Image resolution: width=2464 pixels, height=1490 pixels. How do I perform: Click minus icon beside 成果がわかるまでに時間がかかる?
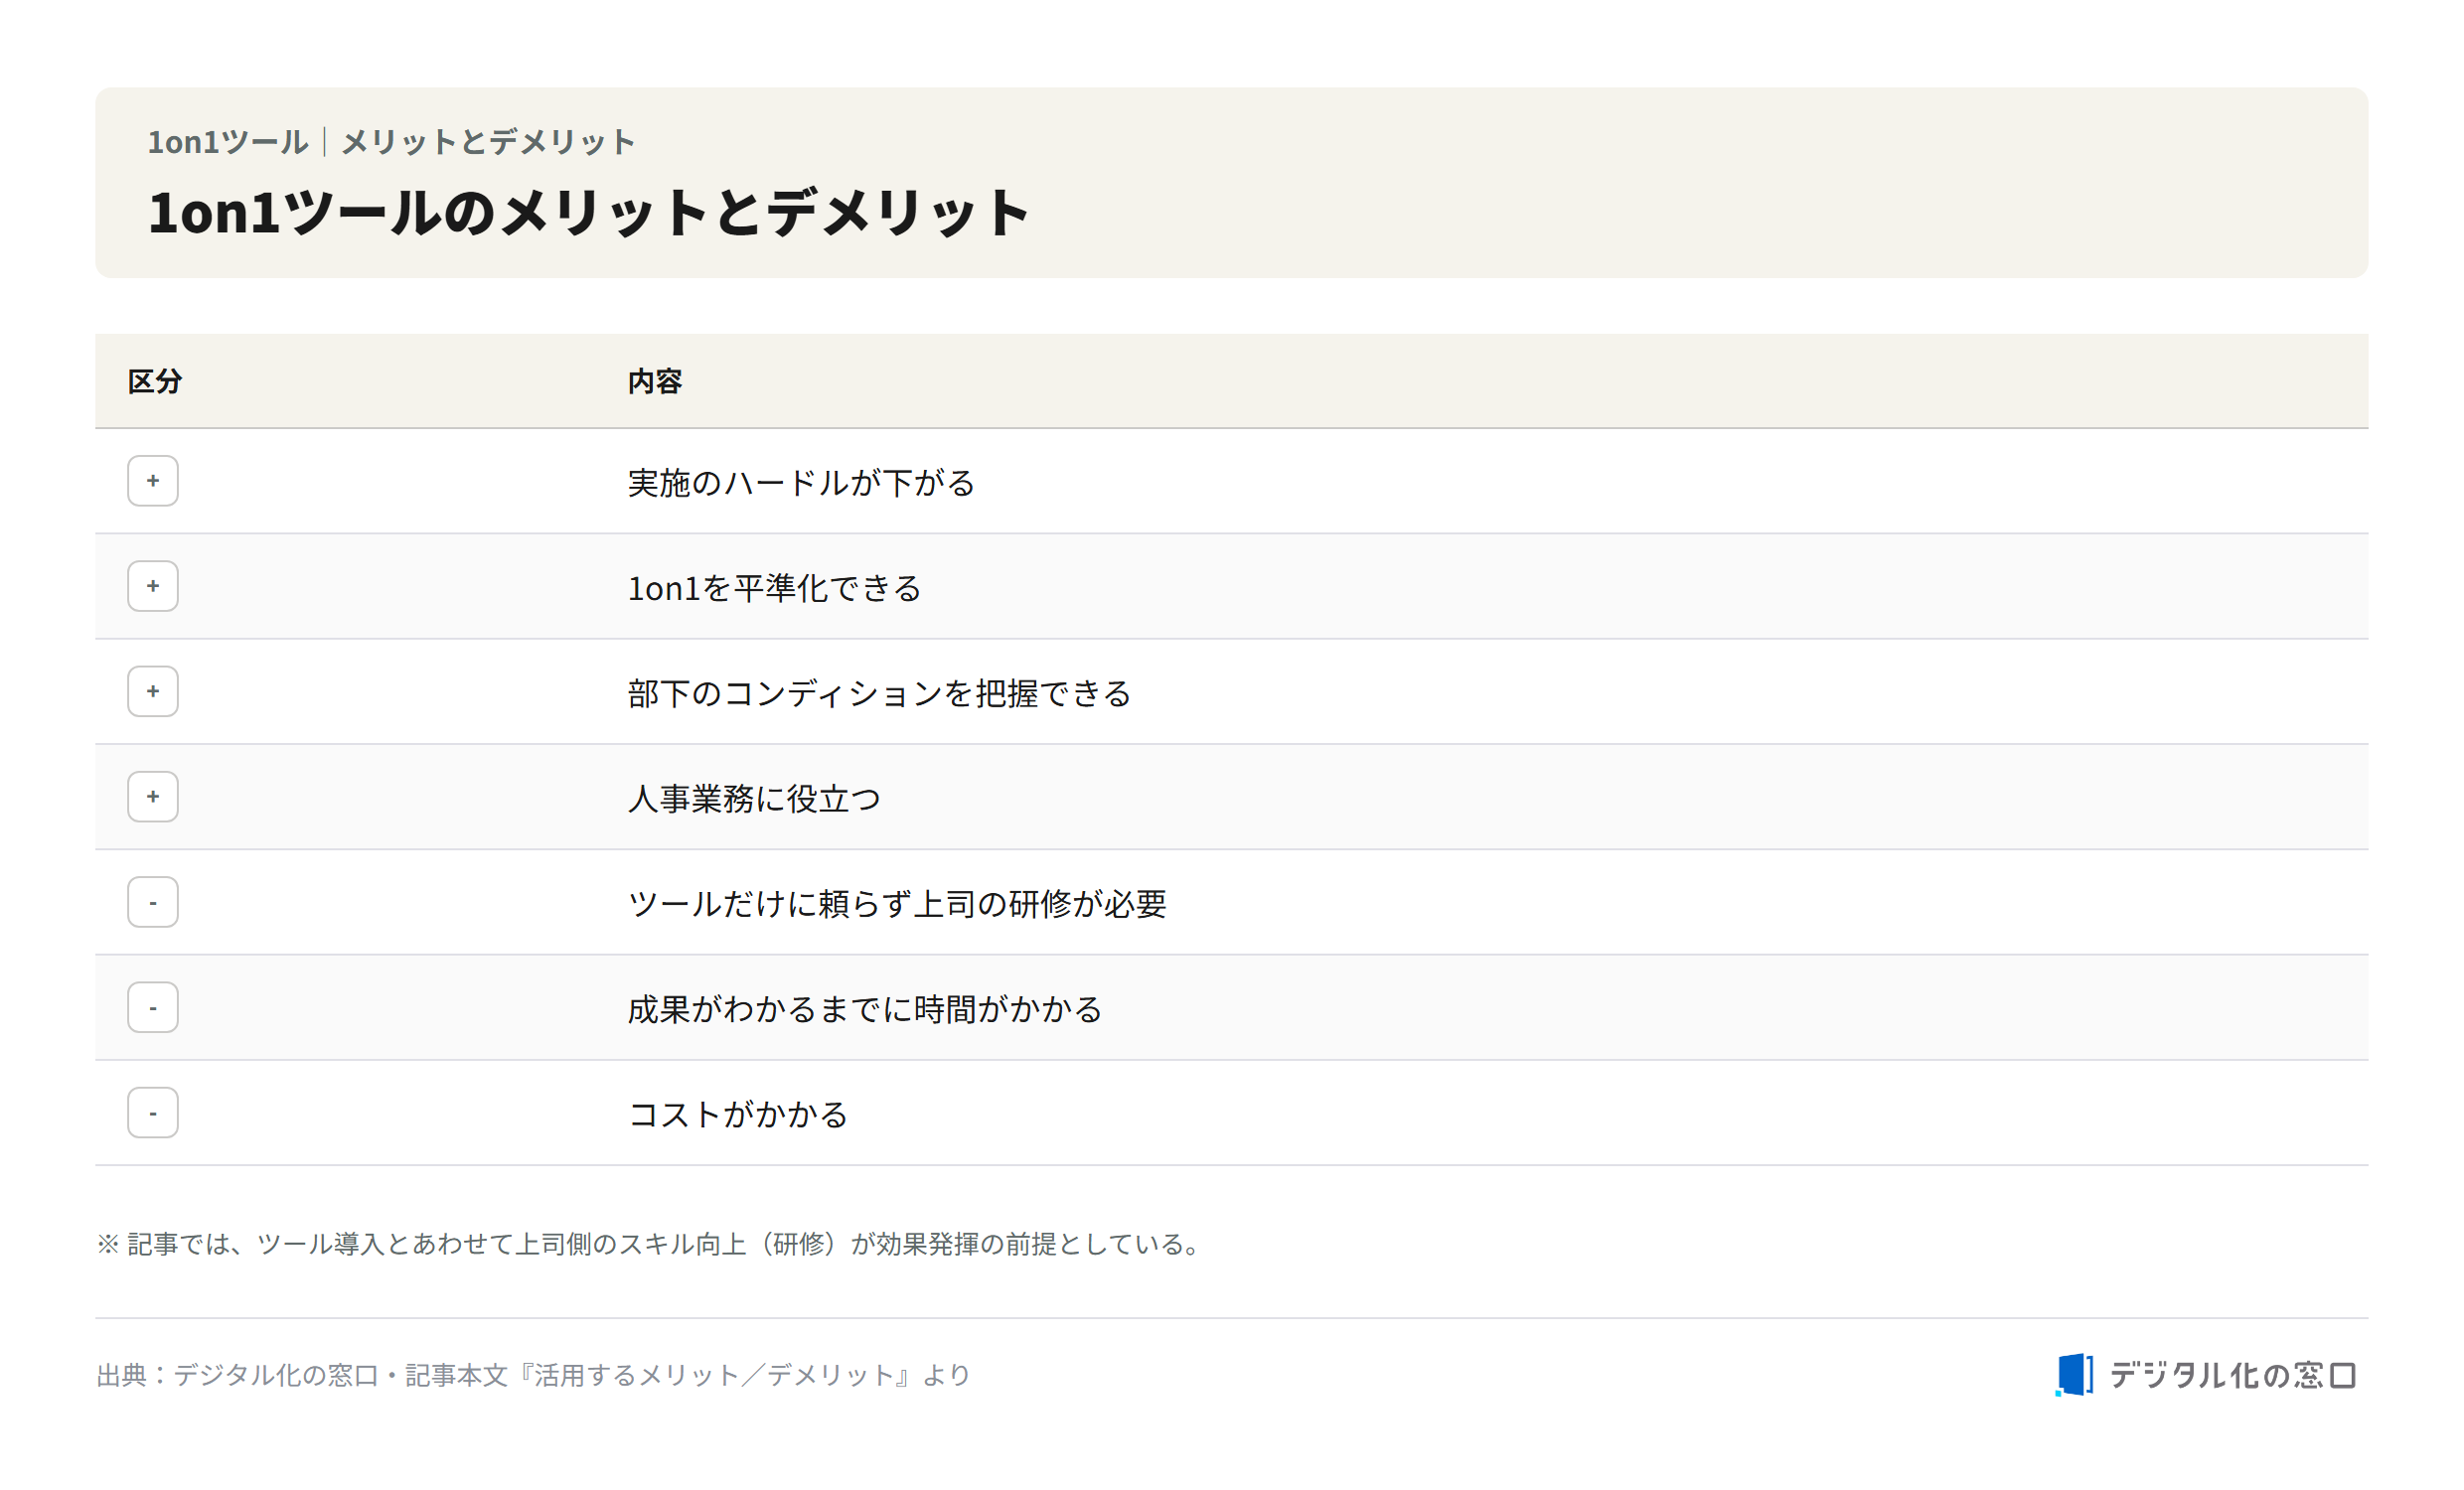pyautogui.click(x=153, y=1007)
